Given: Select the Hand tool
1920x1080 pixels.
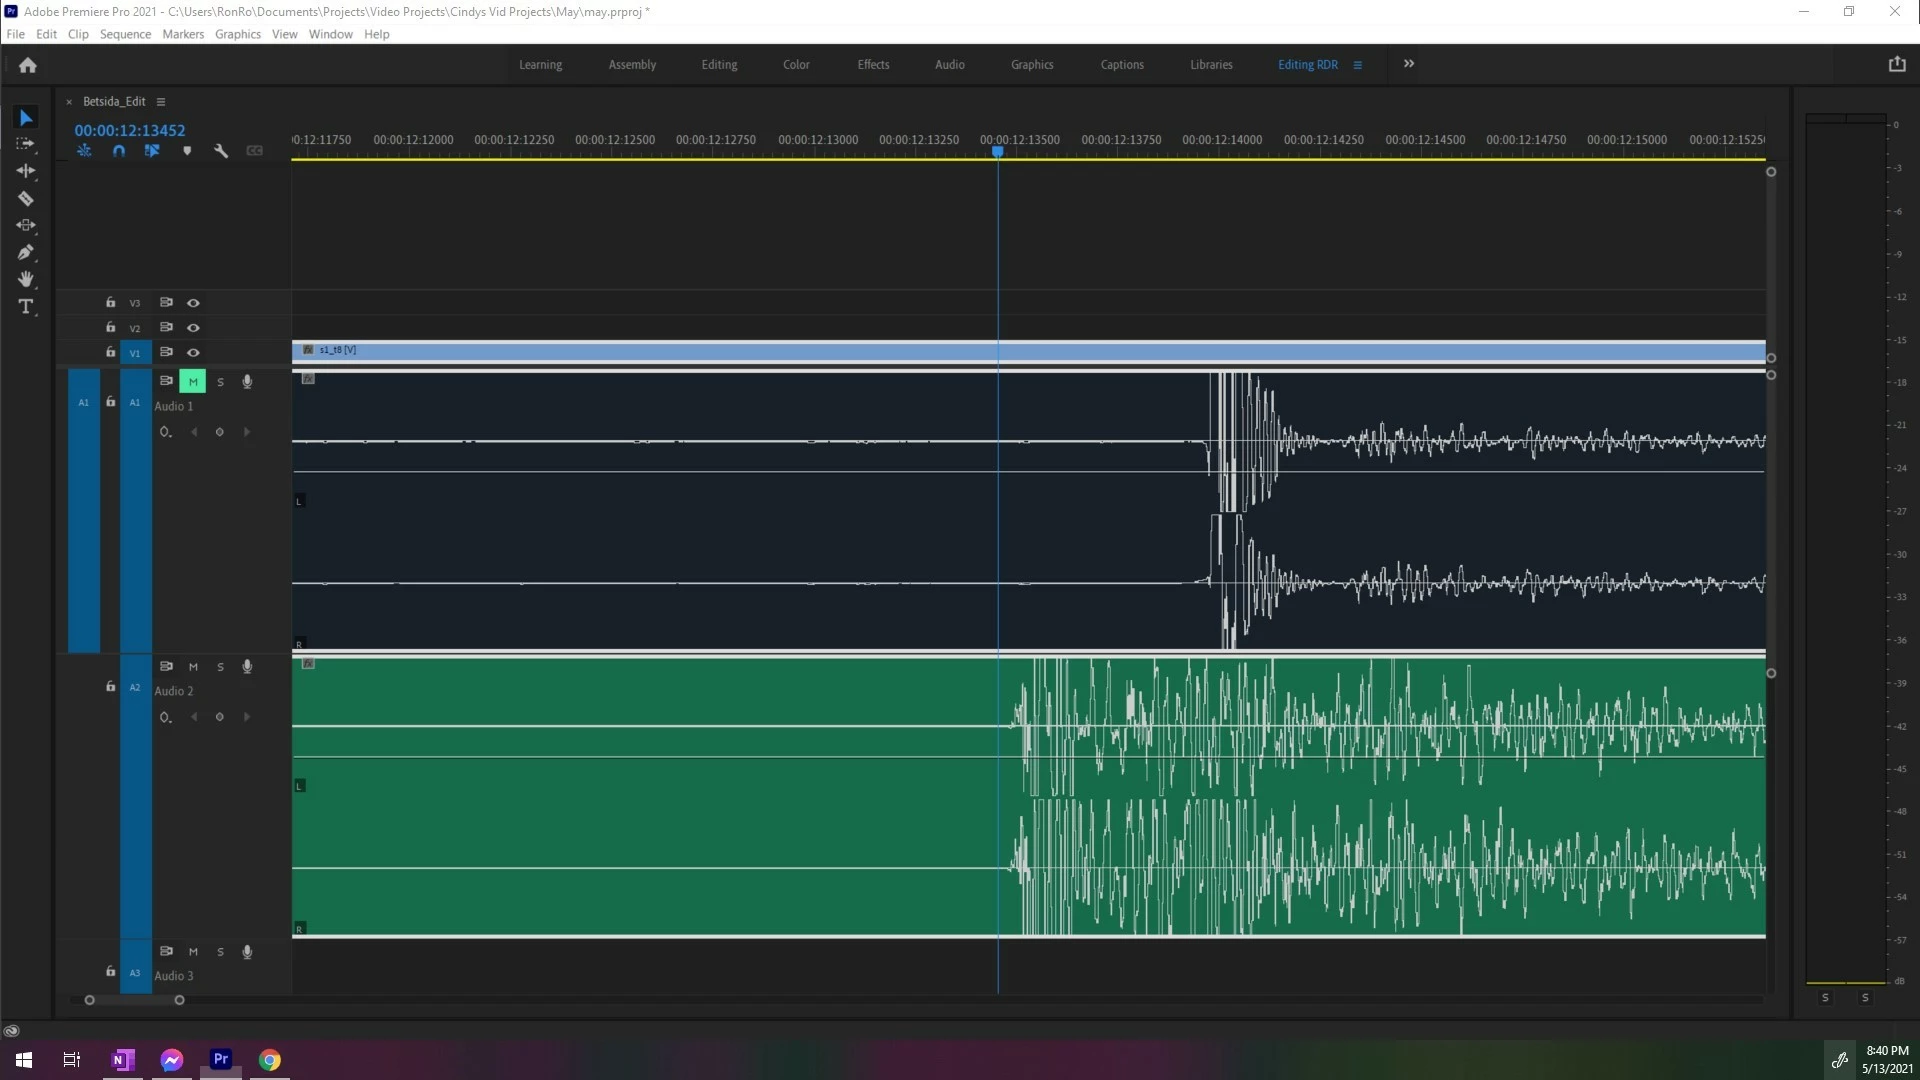Looking at the screenshot, I should [26, 279].
